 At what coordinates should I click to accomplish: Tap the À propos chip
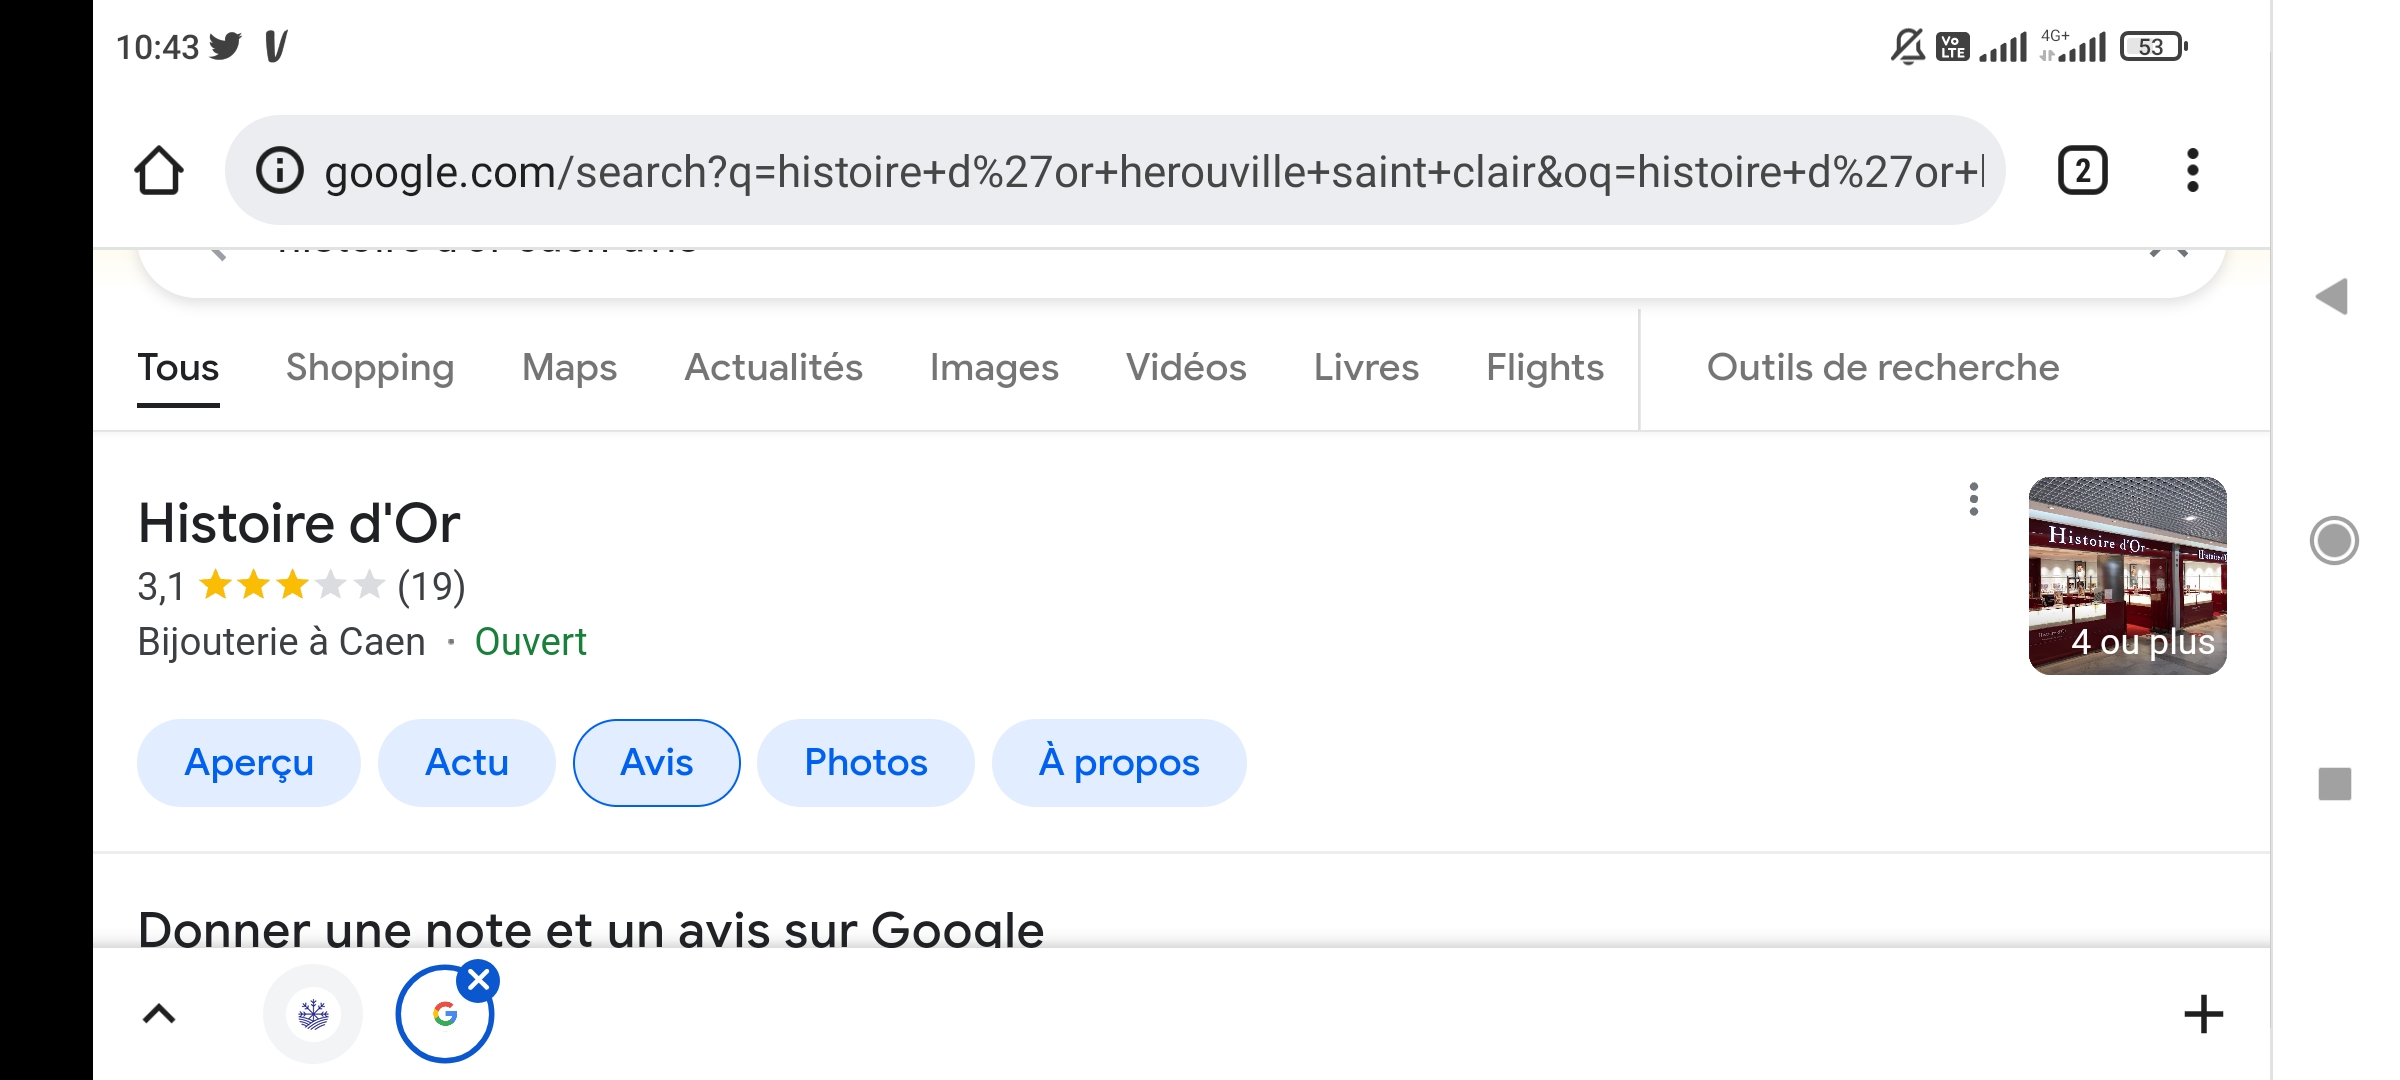click(1119, 763)
